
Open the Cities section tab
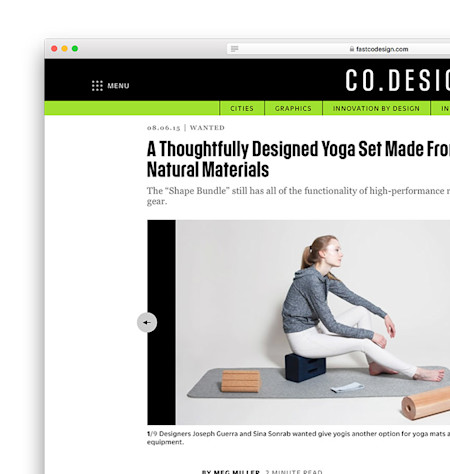[242, 108]
